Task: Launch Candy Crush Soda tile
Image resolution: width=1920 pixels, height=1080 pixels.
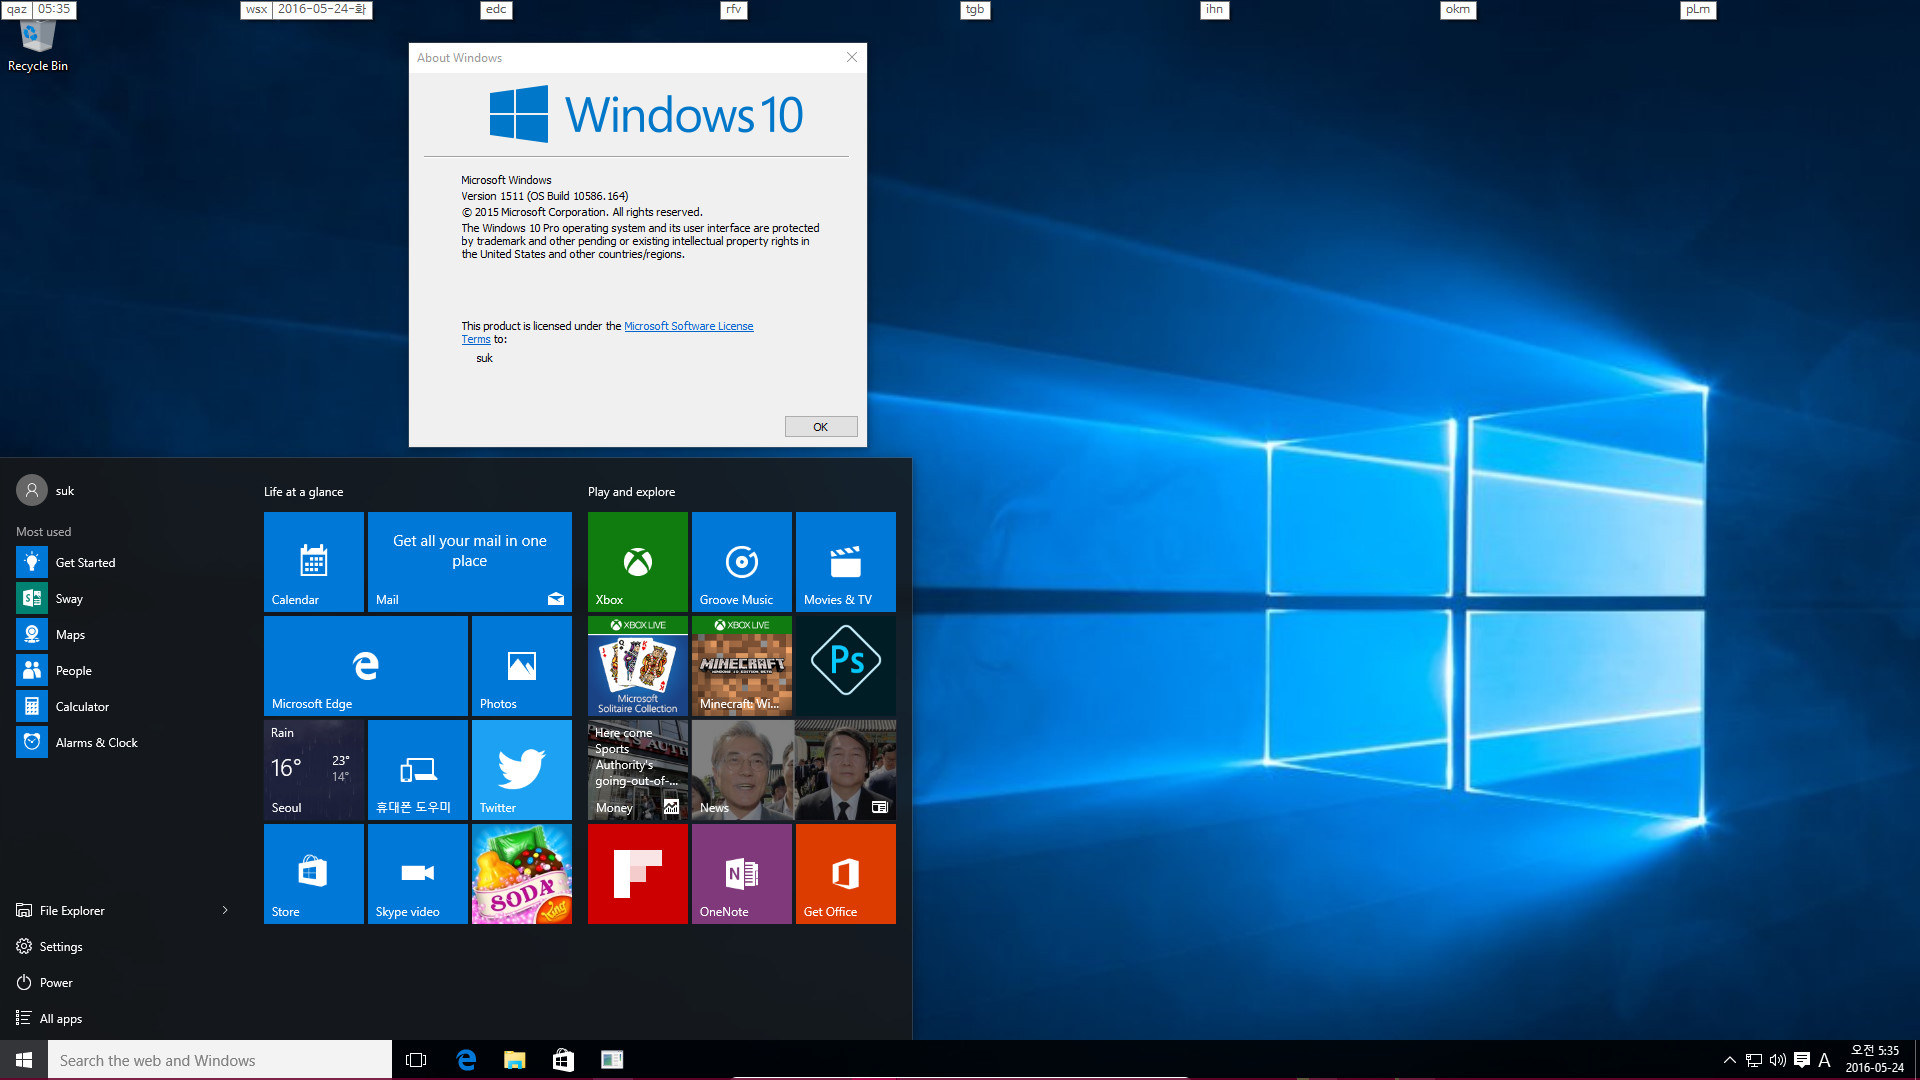Action: 522,874
